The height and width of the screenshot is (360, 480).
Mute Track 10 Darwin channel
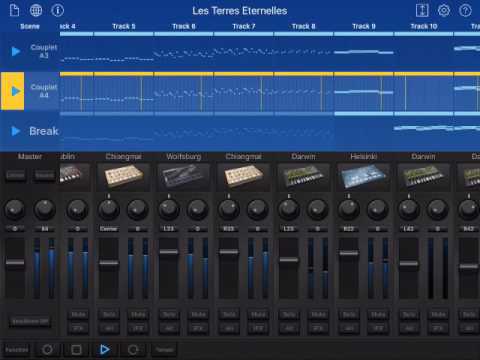438,314
